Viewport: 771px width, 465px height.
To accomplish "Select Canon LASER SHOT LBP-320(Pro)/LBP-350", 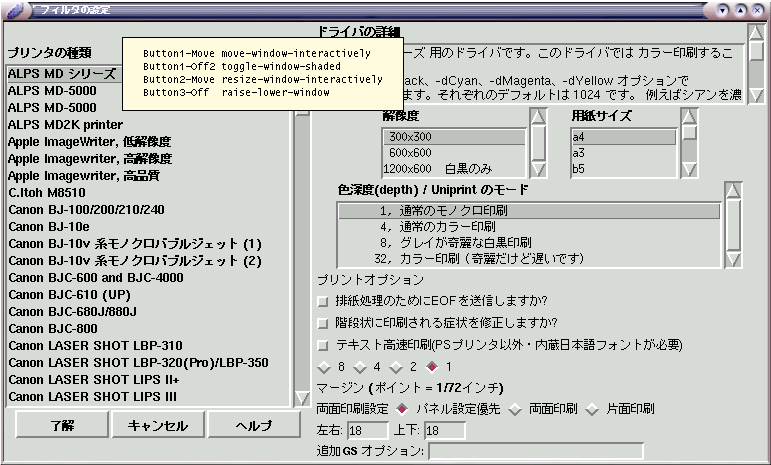I will click(x=148, y=363).
